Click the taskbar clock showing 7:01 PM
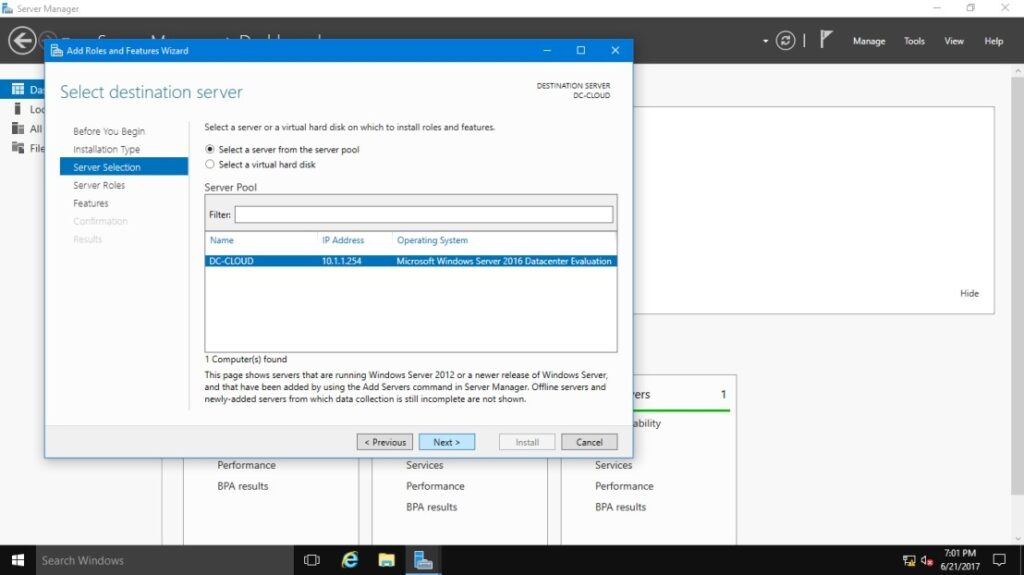This screenshot has height=575, width=1024. pos(959,560)
